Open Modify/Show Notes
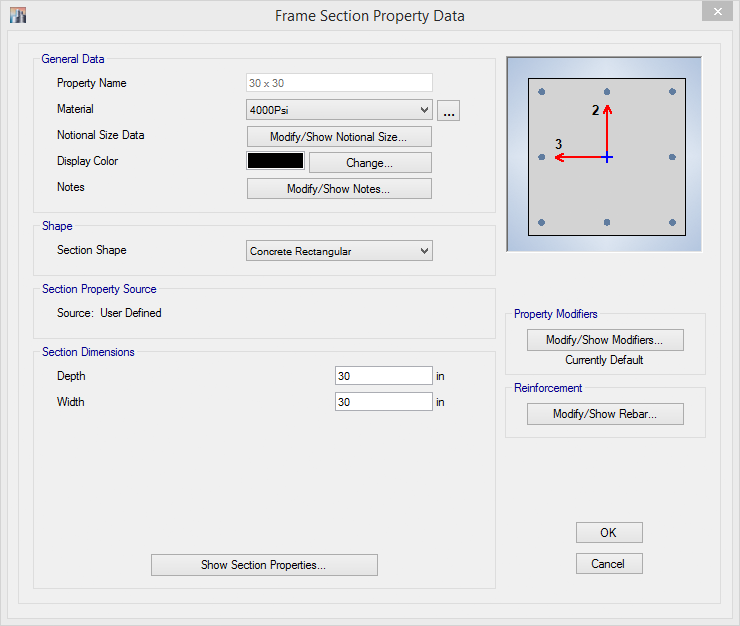The image size is (740, 626). 339,189
